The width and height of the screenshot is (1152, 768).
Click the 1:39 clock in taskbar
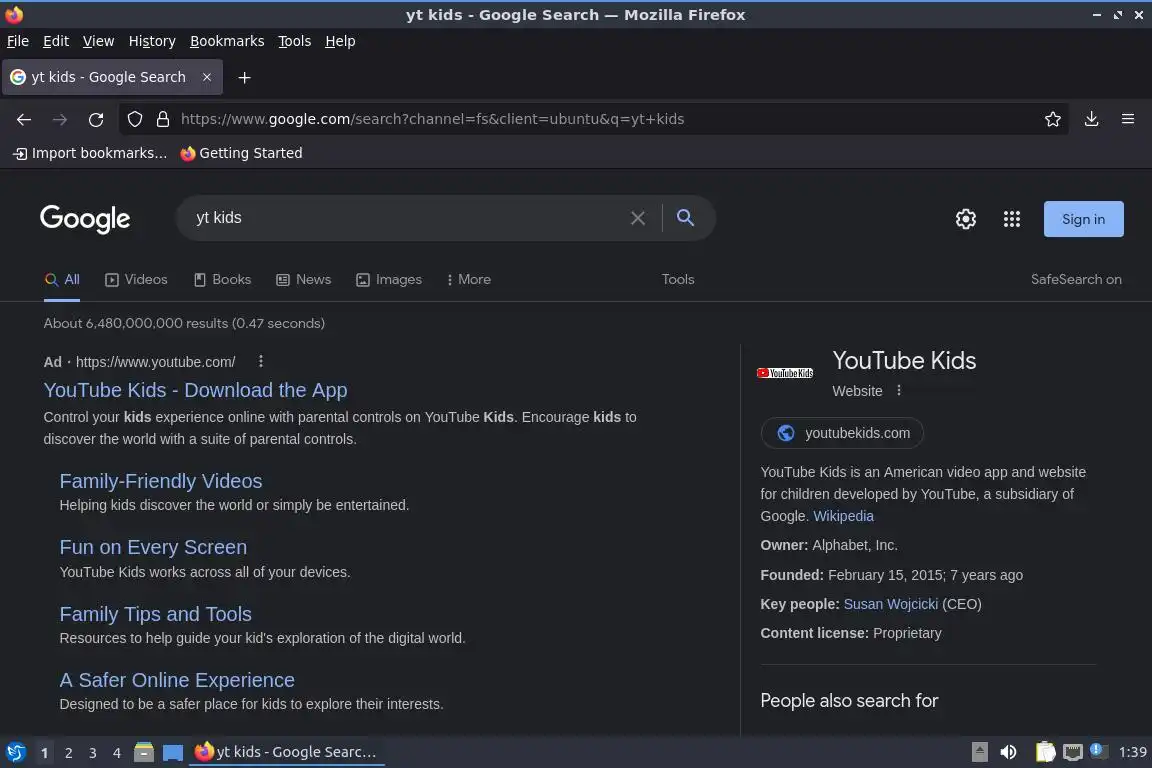point(1132,752)
